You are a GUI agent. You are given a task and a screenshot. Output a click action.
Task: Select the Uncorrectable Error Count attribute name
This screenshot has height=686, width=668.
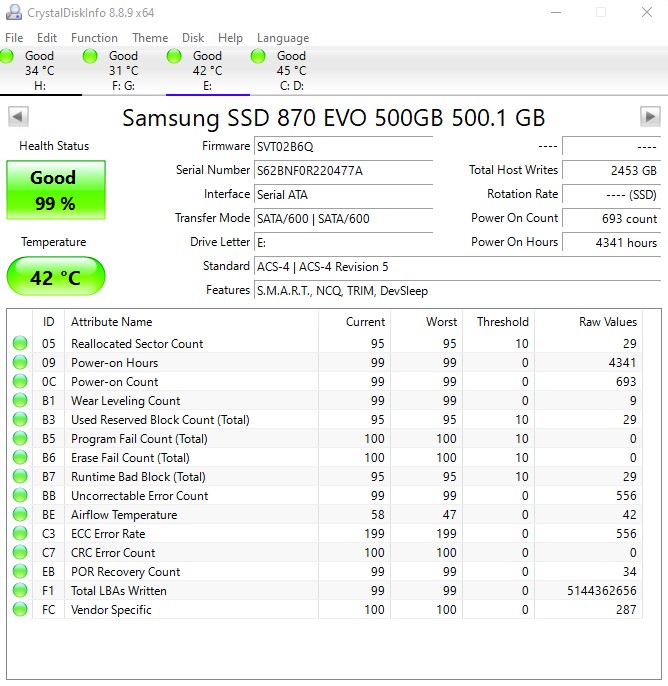[x=140, y=496]
